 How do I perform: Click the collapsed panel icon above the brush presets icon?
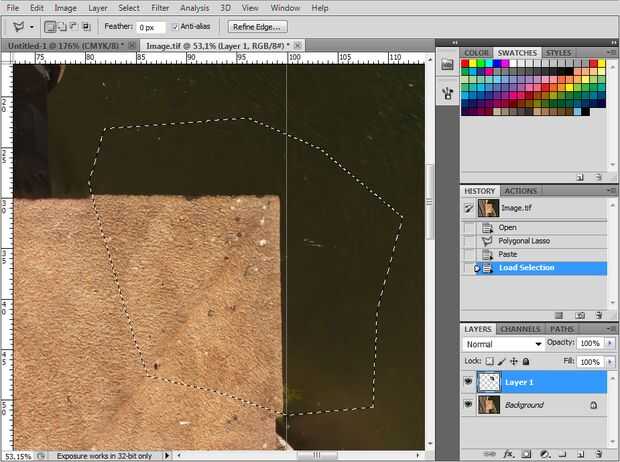pos(447,64)
